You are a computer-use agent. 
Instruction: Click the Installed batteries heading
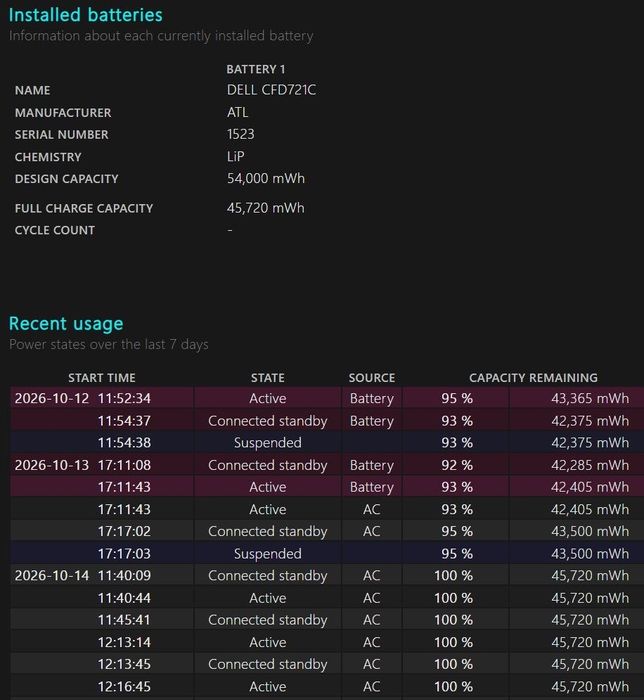point(86,15)
